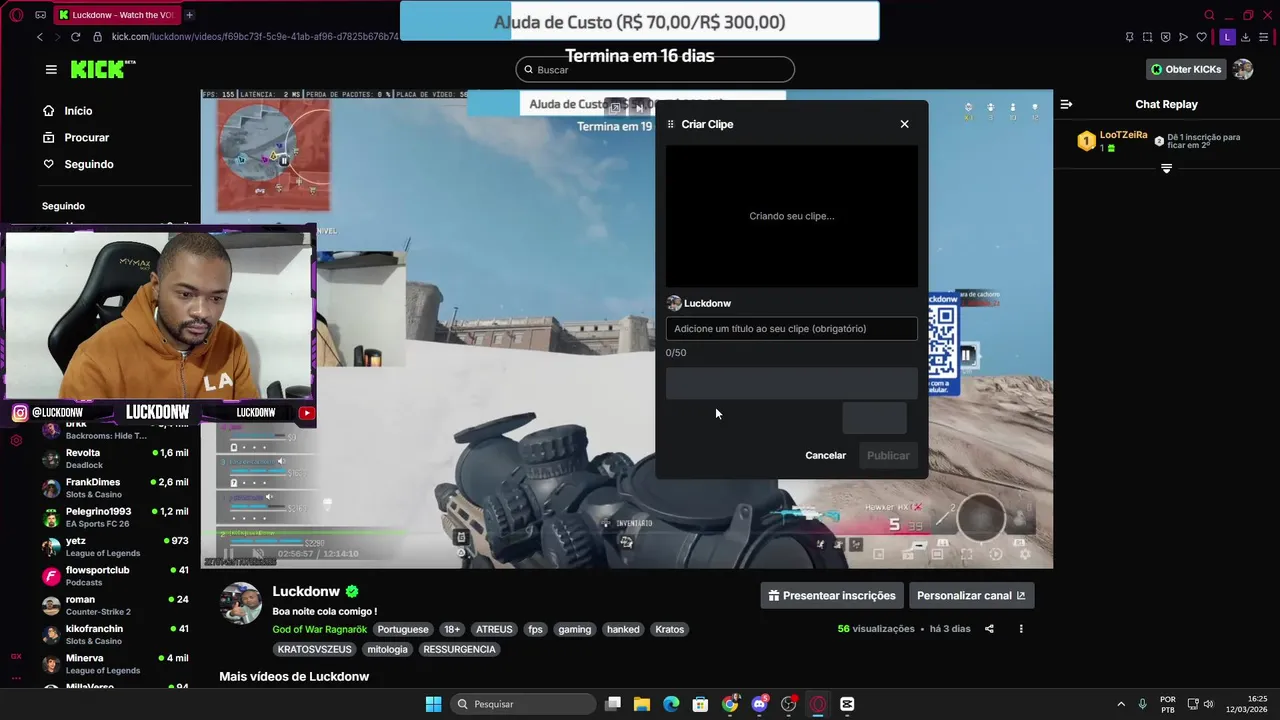
Task: Open Opera Easy Setup sliders icon
Action: coord(1266,37)
